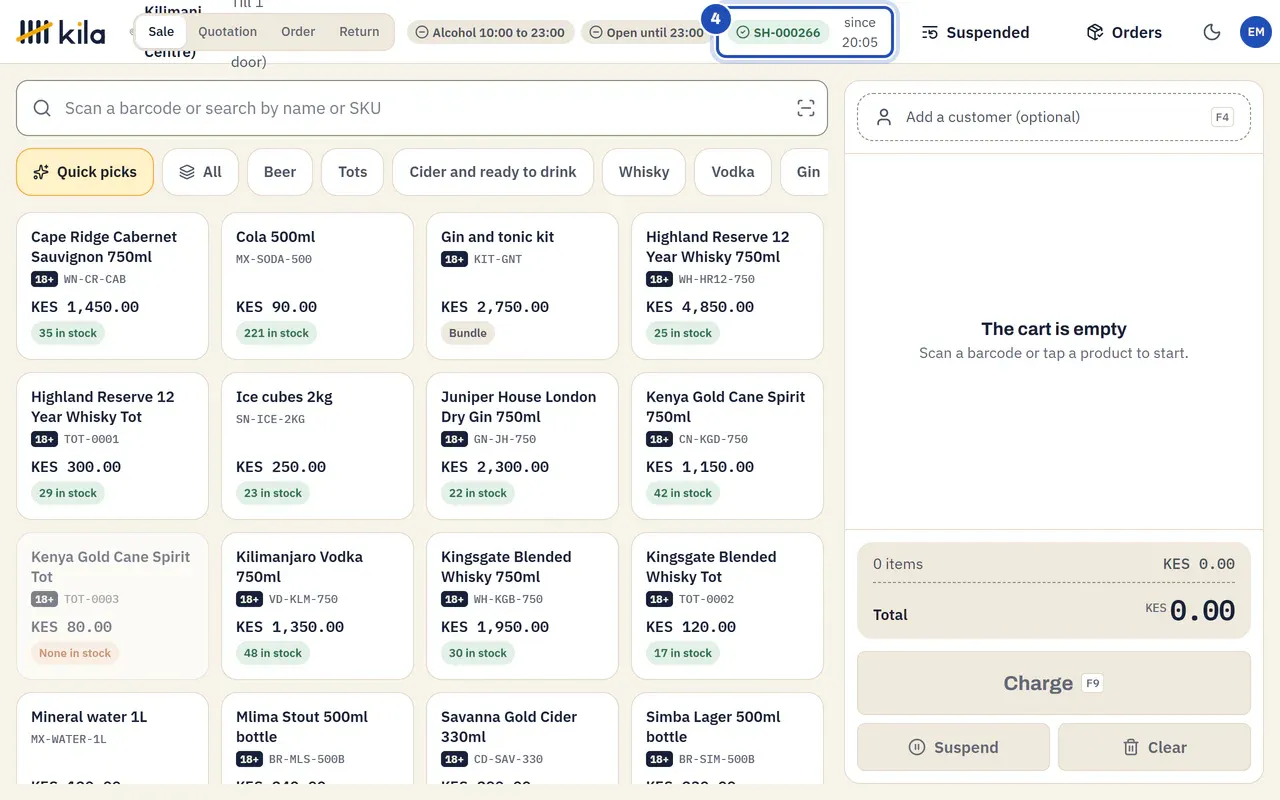Add Kingsgate Blended Whisky 750ml
This screenshot has width=1280, height=800.
point(522,606)
